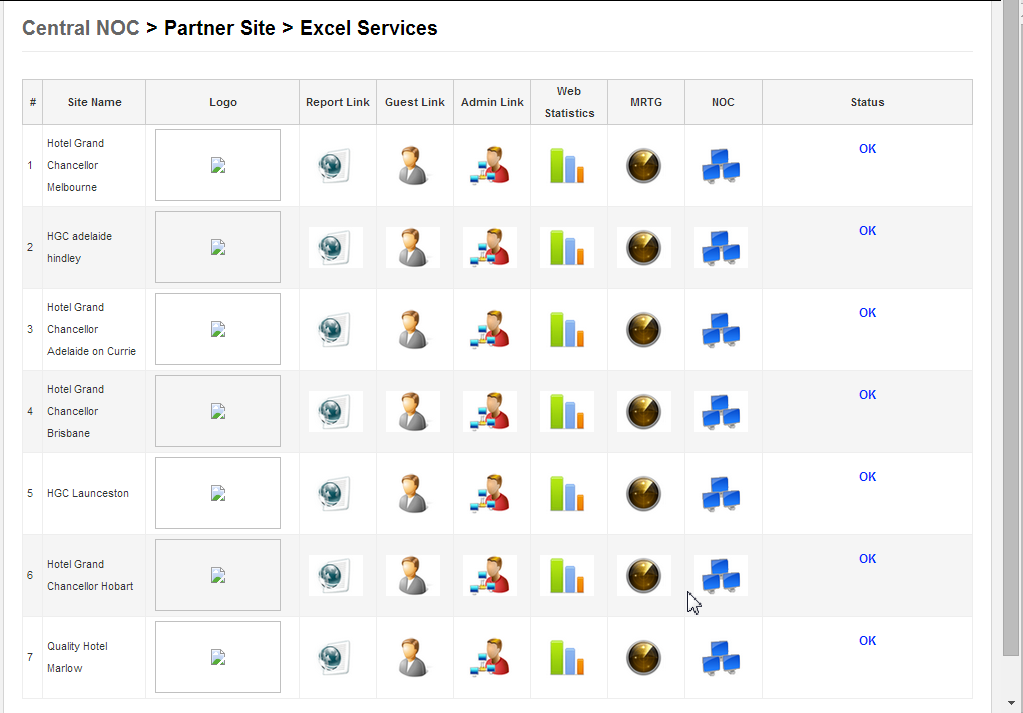1023x713 pixels.
Task: Click the 'Web Statistics' column header
Action: 569,102
